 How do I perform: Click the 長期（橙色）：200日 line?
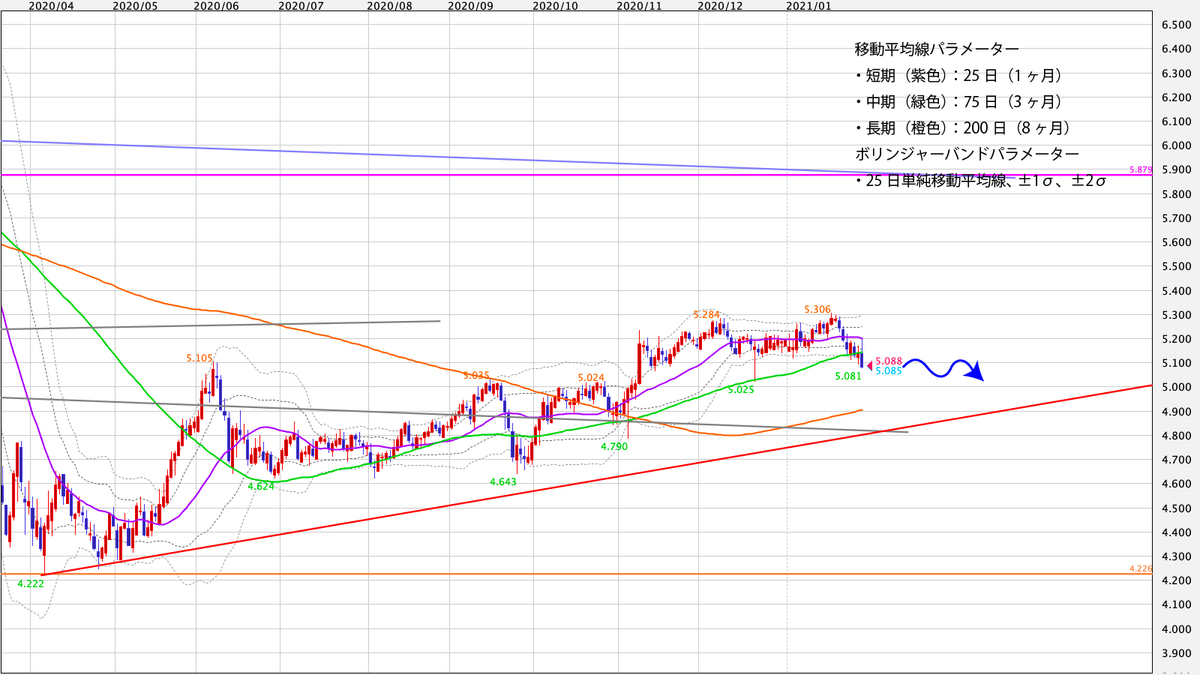(962, 129)
